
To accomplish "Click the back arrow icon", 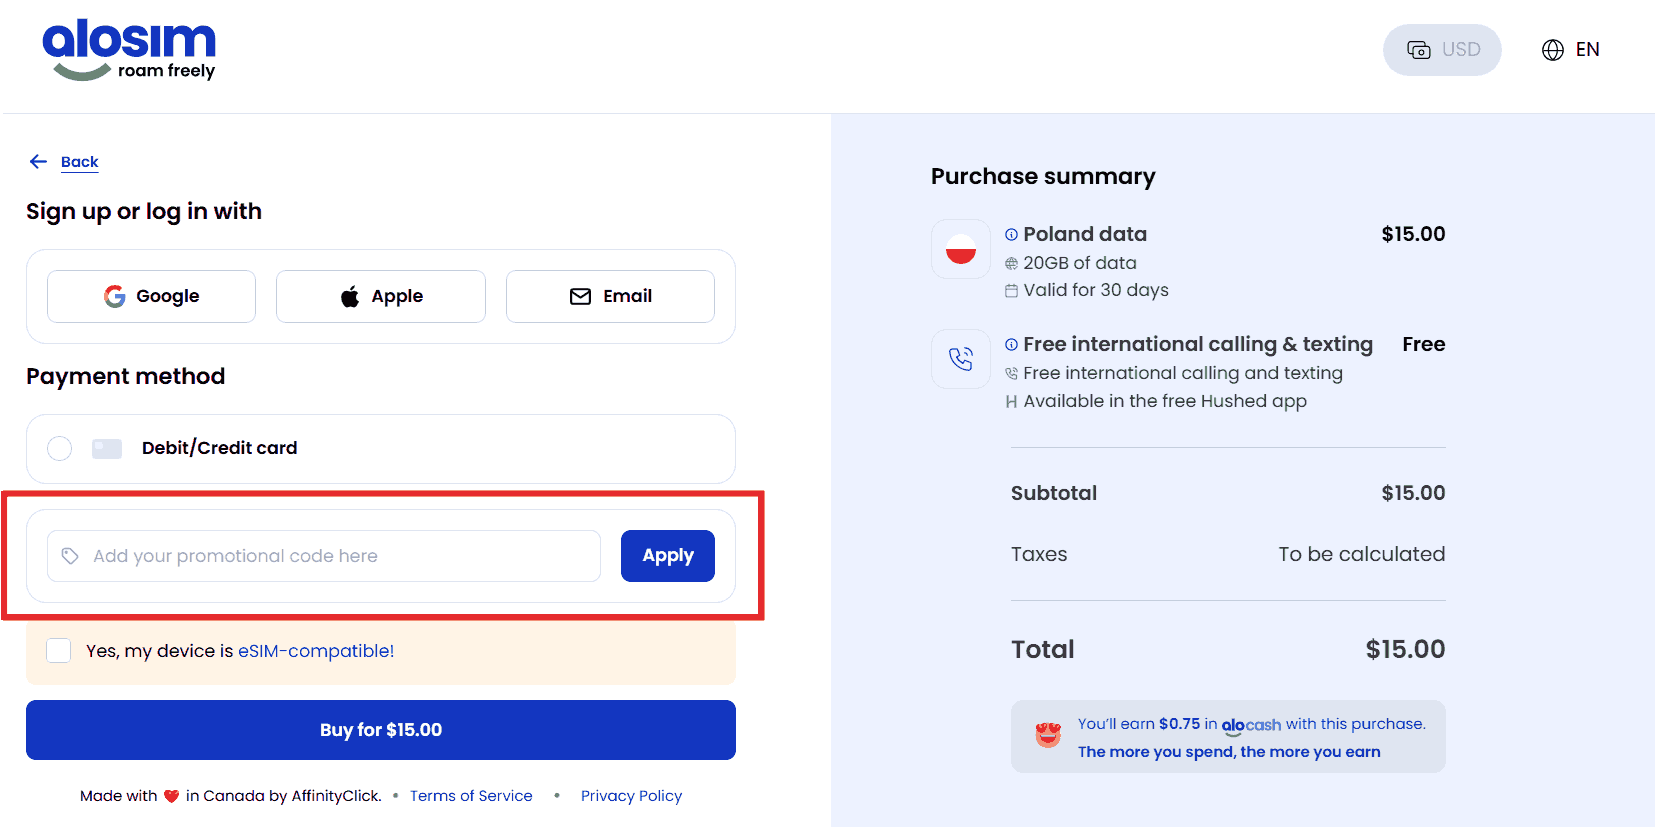I will pos(38,162).
